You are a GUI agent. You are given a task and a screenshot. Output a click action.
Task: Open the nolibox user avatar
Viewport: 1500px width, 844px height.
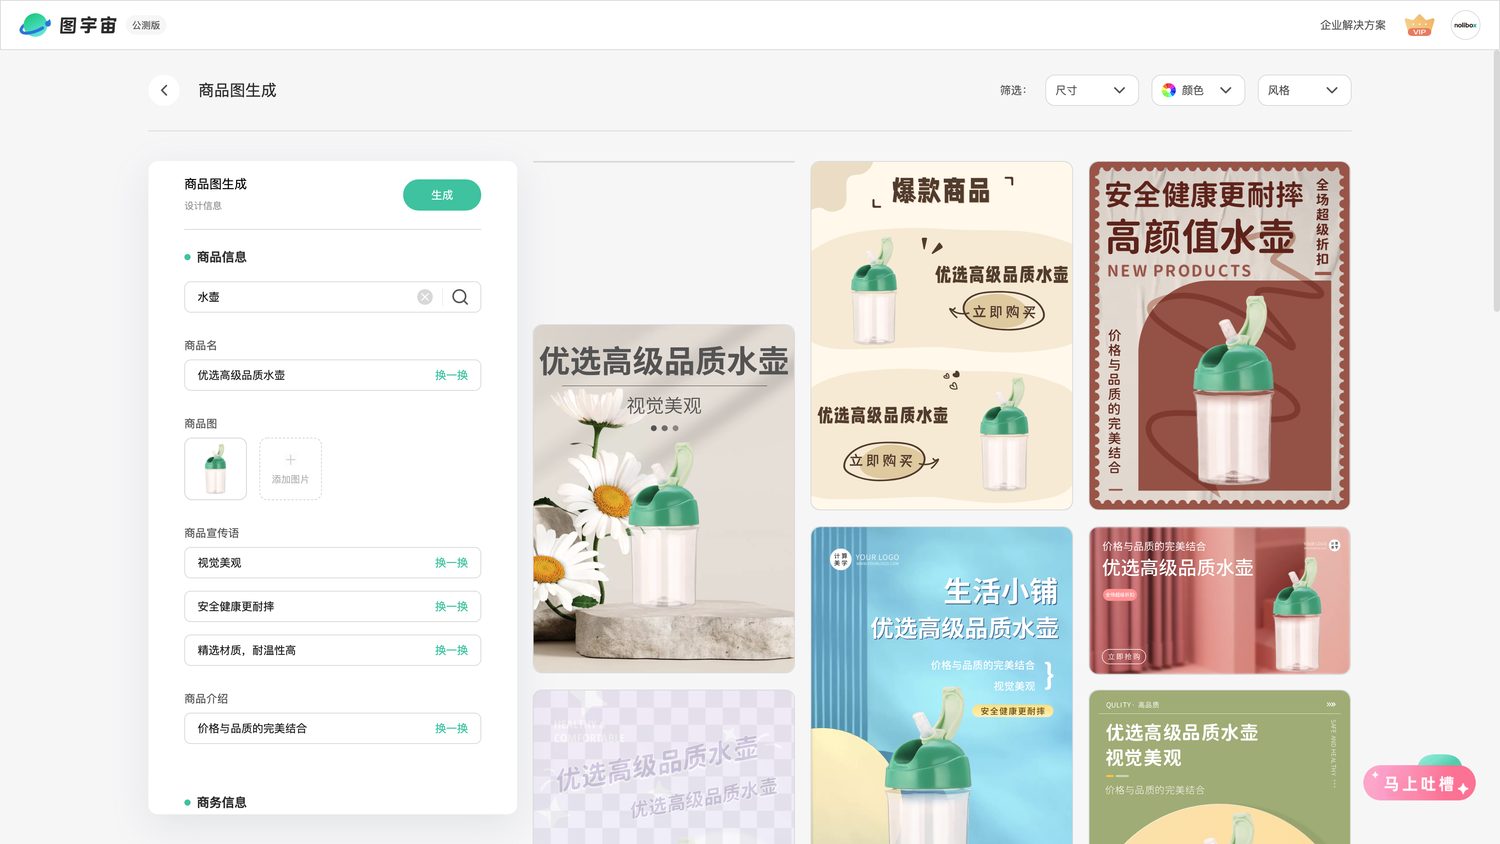click(x=1465, y=25)
